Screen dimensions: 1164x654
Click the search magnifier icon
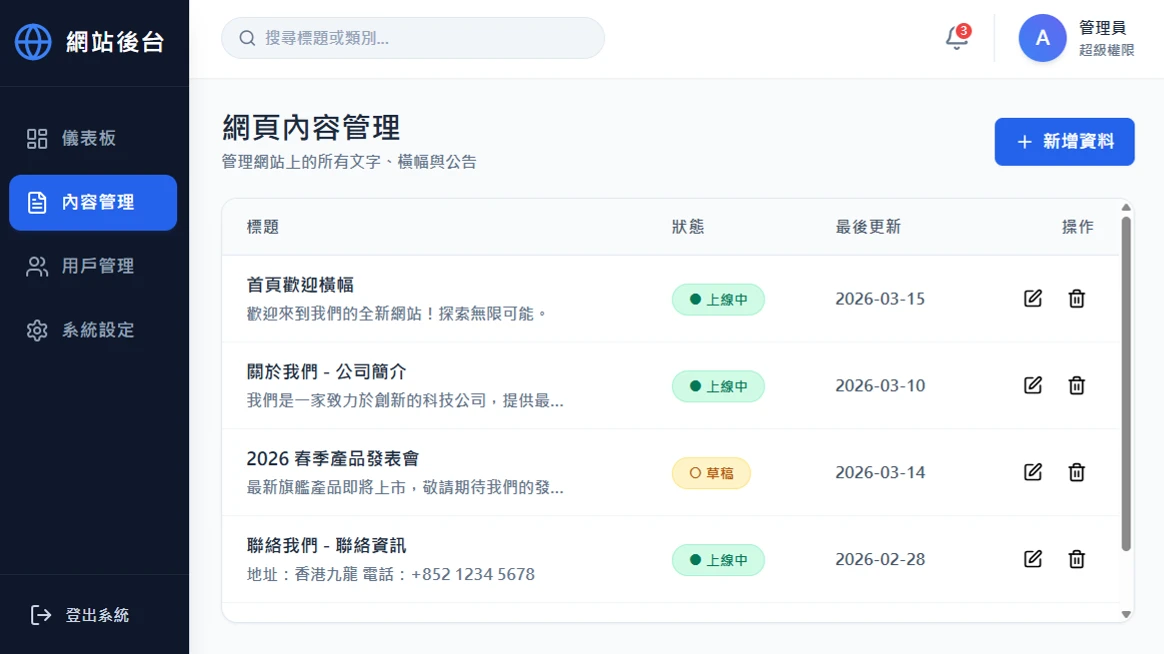[x=247, y=38]
